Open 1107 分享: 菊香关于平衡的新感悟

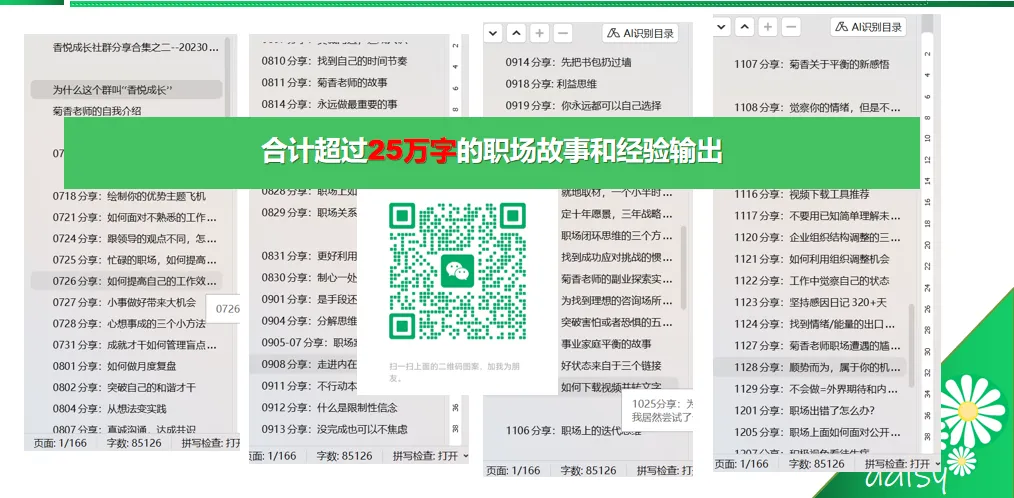(812, 64)
